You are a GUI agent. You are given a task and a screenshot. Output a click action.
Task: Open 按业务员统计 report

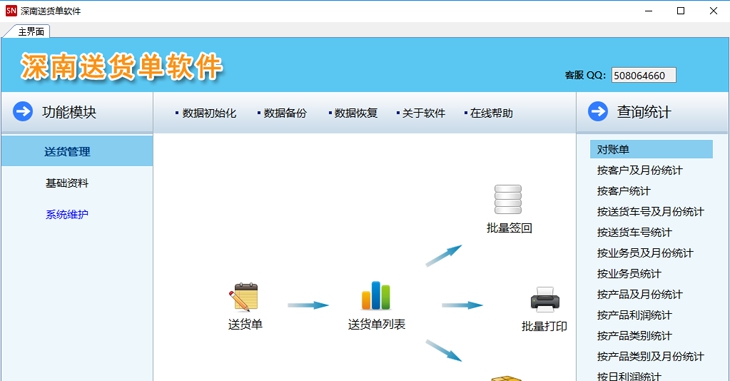pyautogui.click(x=629, y=273)
